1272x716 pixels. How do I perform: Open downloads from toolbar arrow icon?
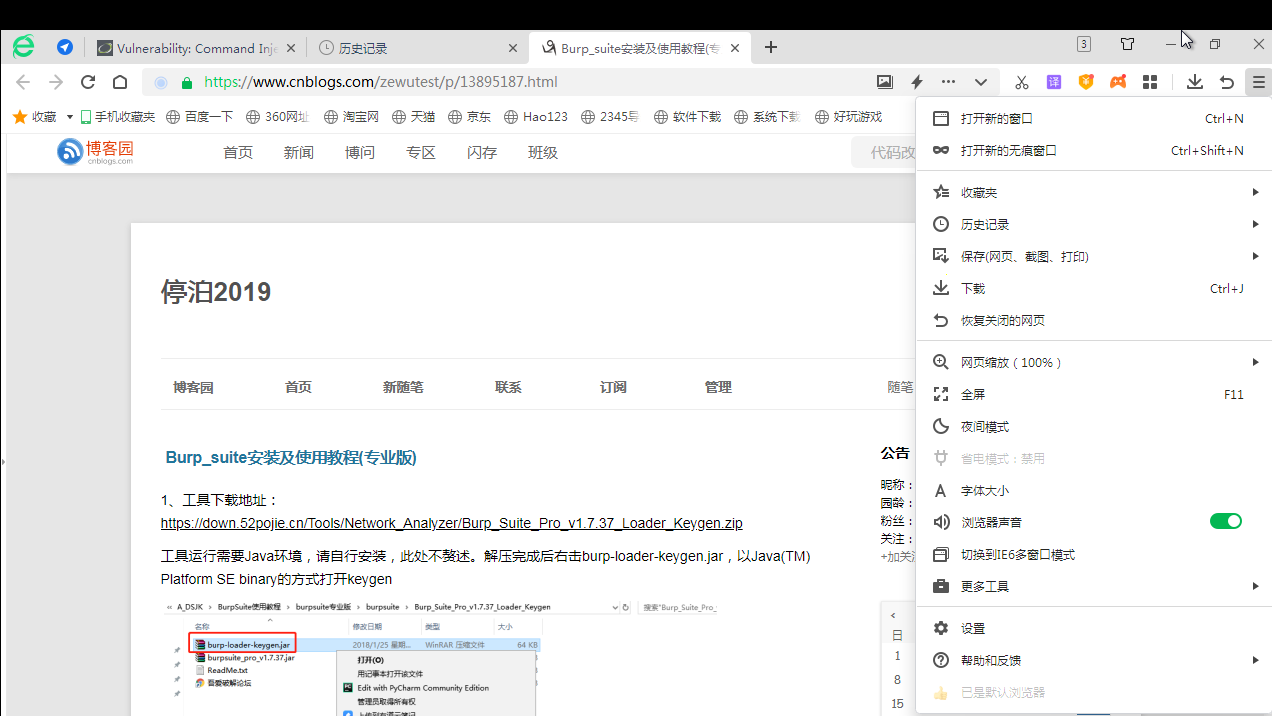1194,82
